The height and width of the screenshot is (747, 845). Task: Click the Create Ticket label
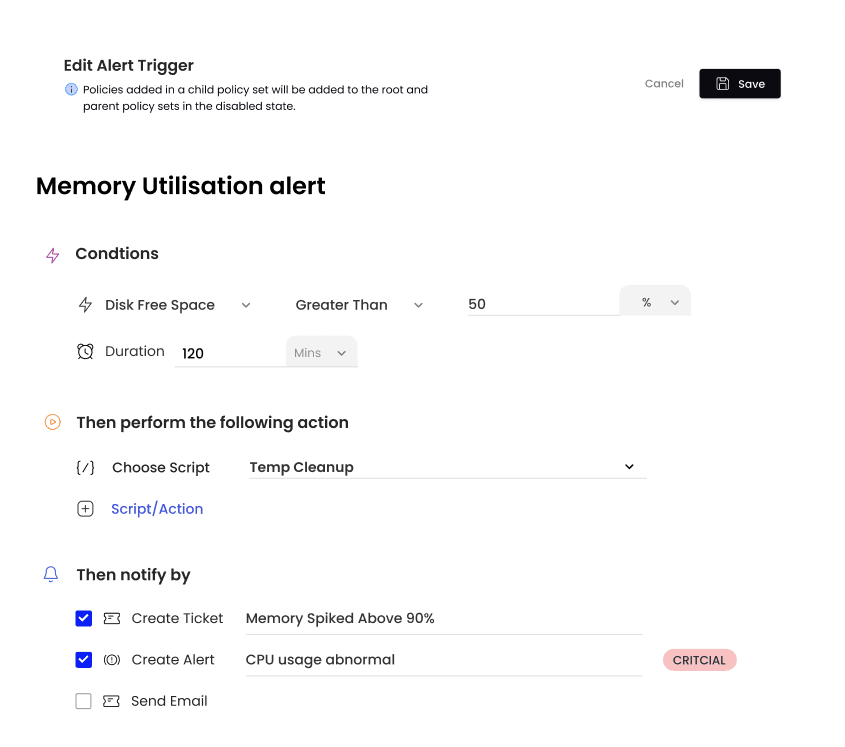(x=177, y=618)
